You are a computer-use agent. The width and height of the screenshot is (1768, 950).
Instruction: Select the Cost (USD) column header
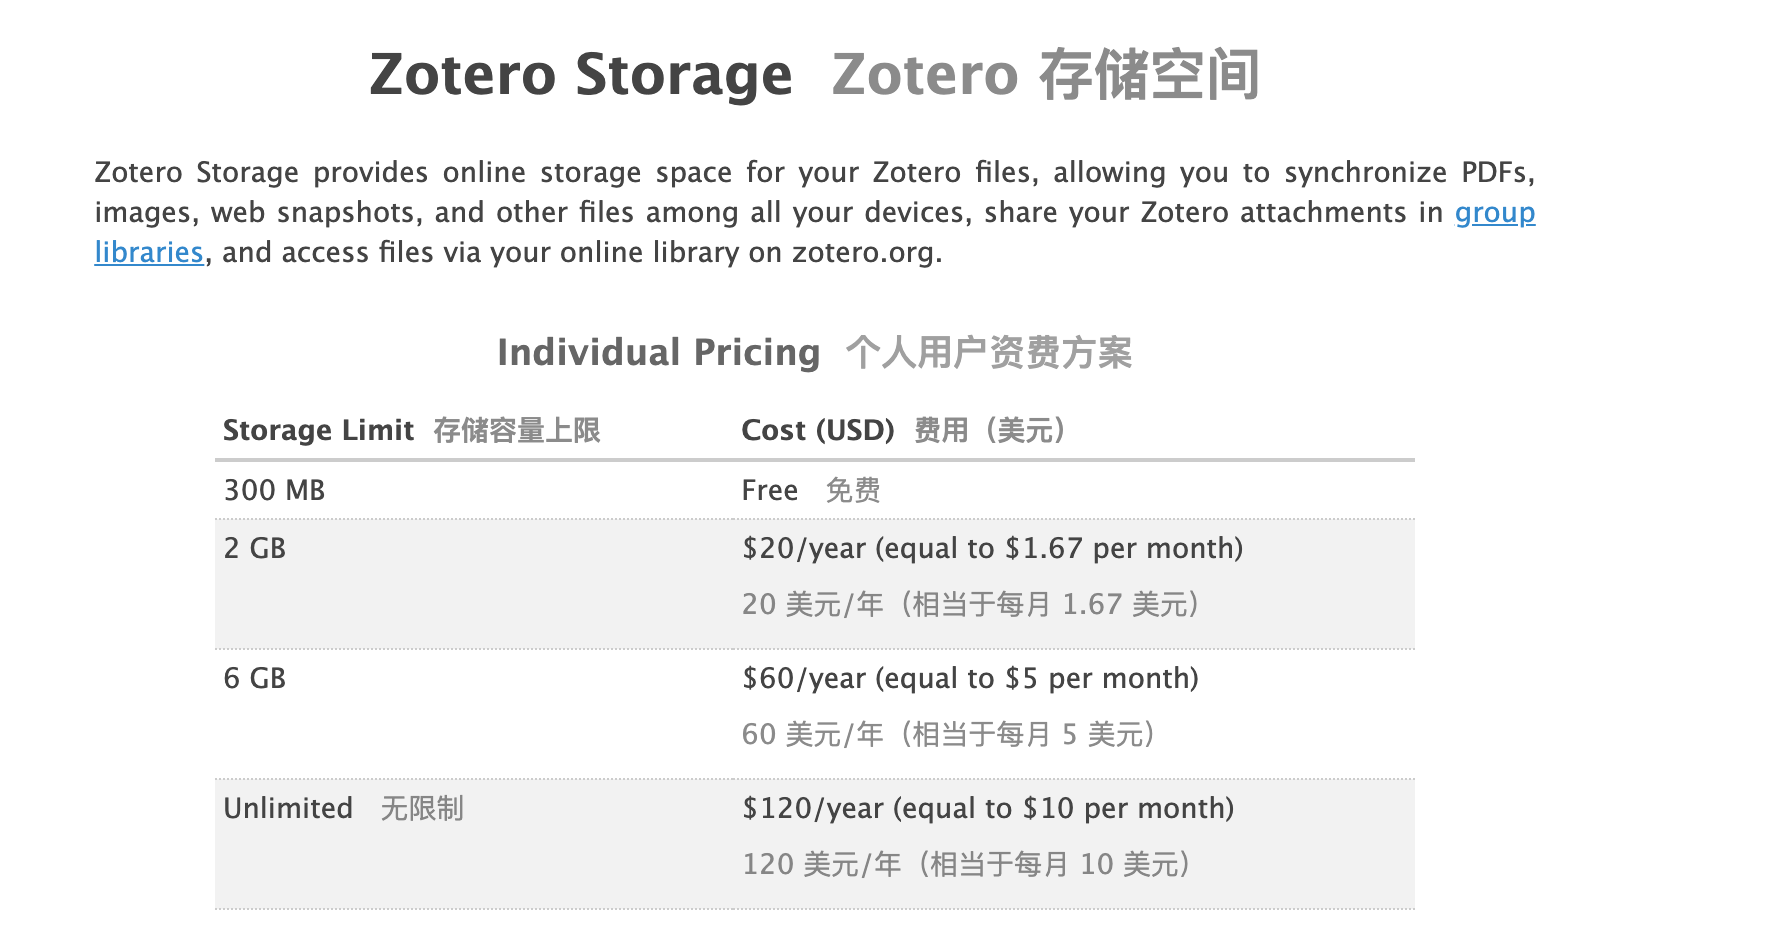(817, 430)
